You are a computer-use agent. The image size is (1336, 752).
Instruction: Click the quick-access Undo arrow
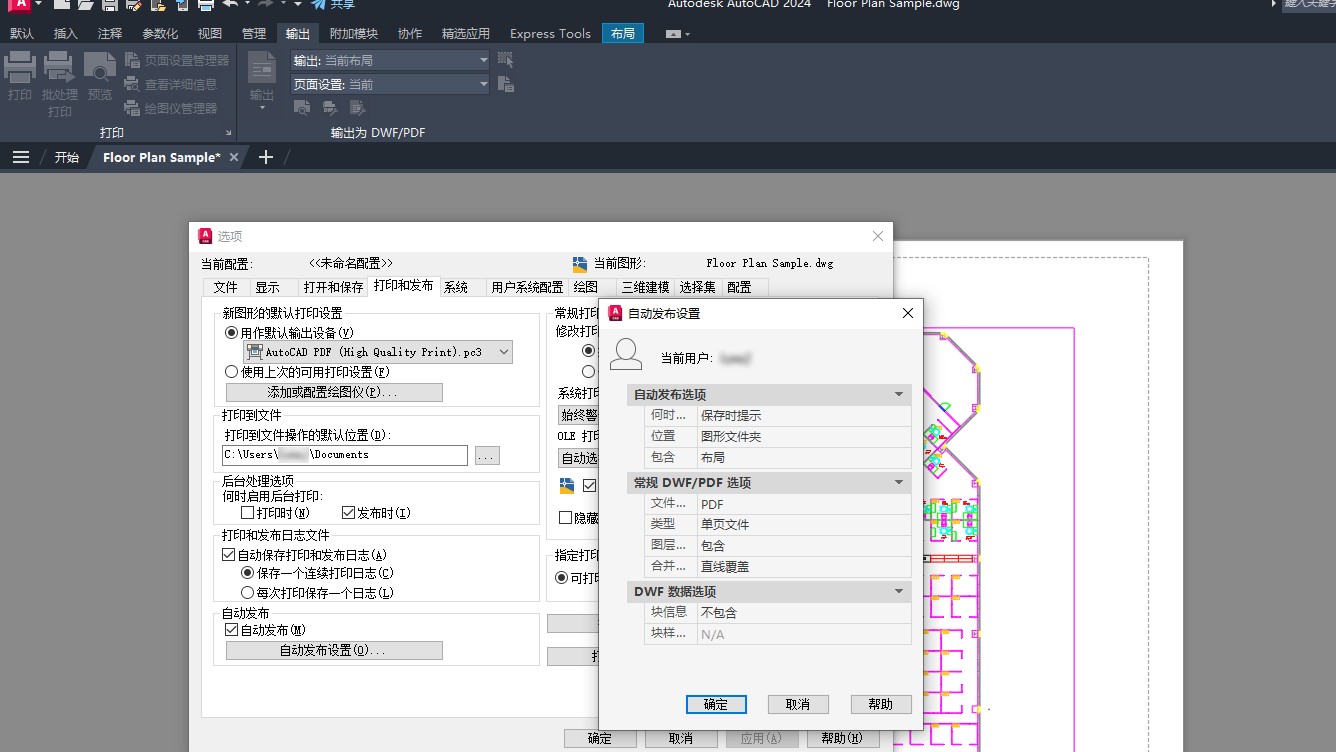(231, 4)
